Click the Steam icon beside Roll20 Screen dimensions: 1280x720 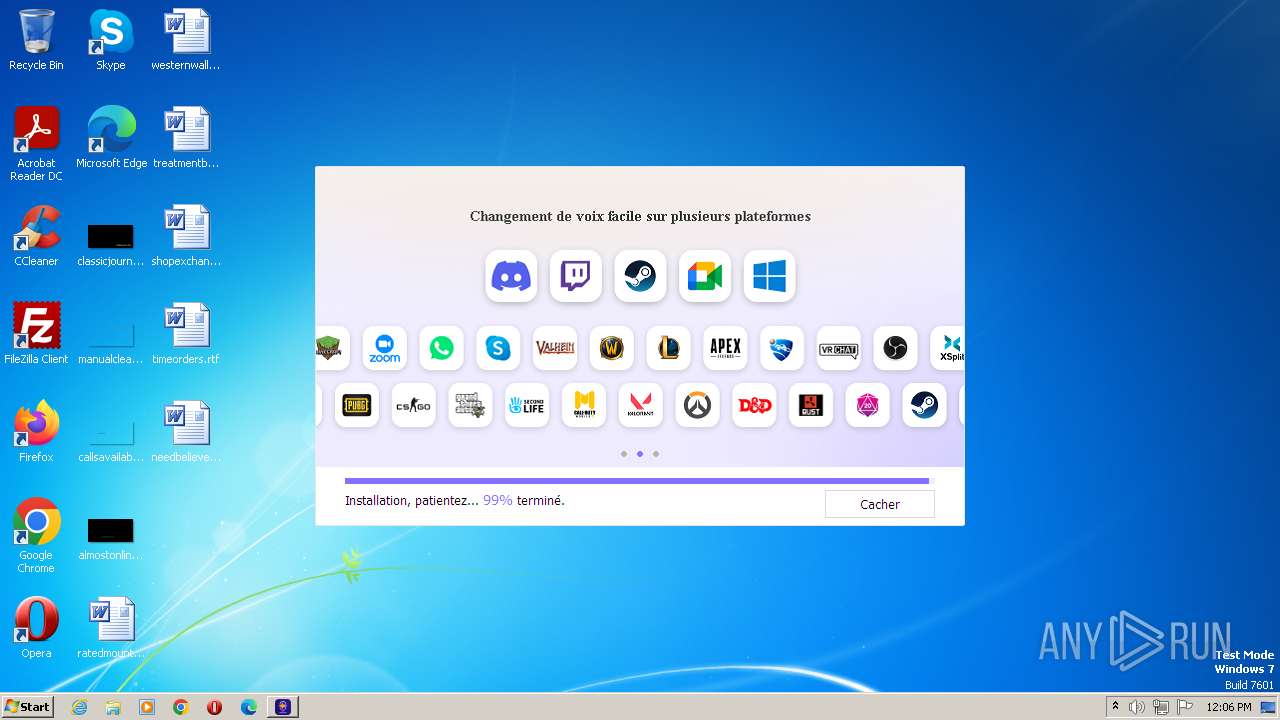[924, 405]
